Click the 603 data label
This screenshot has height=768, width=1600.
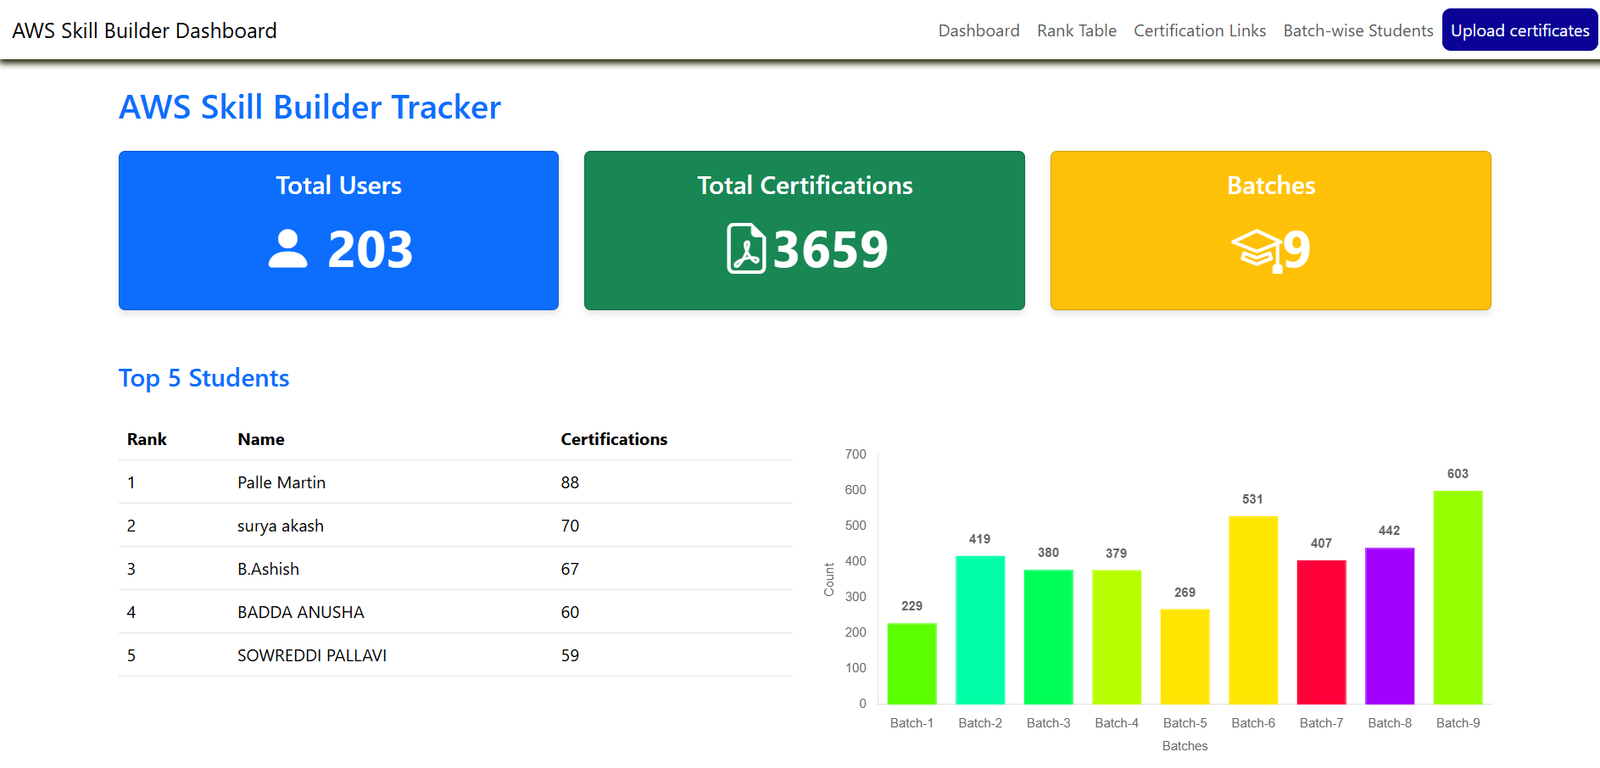(x=1458, y=474)
